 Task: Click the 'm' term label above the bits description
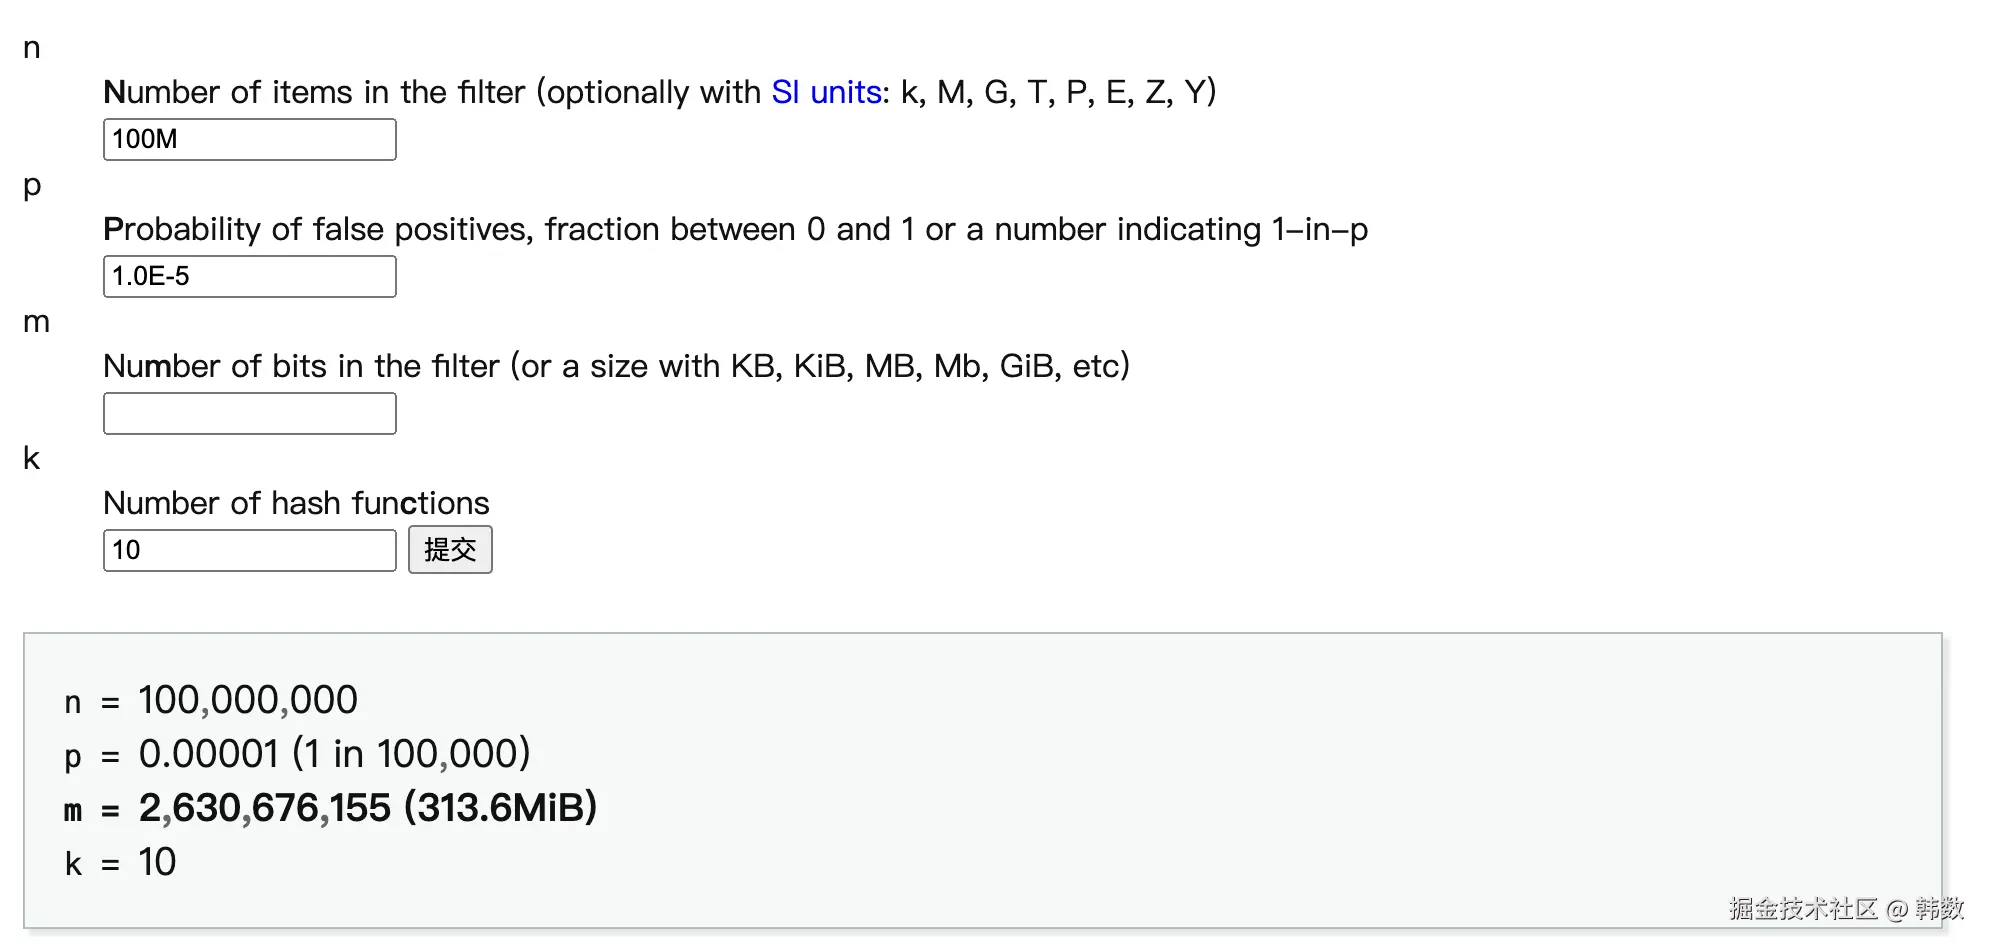pyautogui.click(x=36, y=322)
